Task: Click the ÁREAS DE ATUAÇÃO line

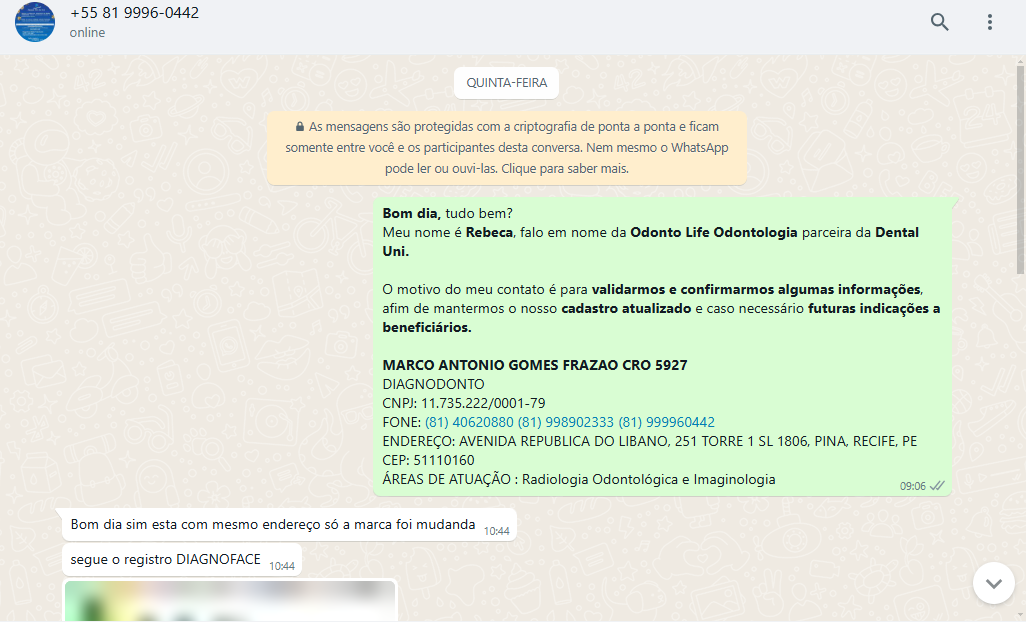Action: (x=579, y=479)
